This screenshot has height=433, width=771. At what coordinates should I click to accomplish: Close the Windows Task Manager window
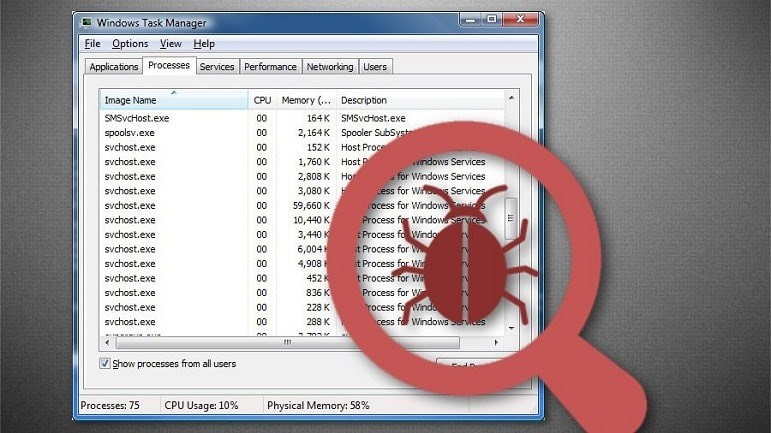coord(520,20)
